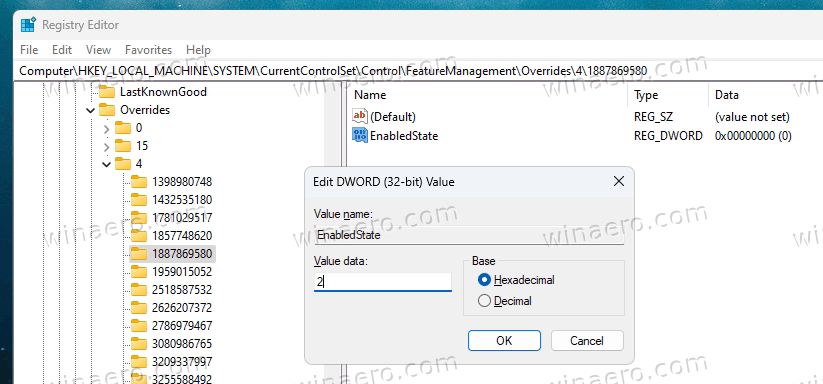Screen dimensions: 823x384
Task: Click the Value data input field
Action: [383, 282]
